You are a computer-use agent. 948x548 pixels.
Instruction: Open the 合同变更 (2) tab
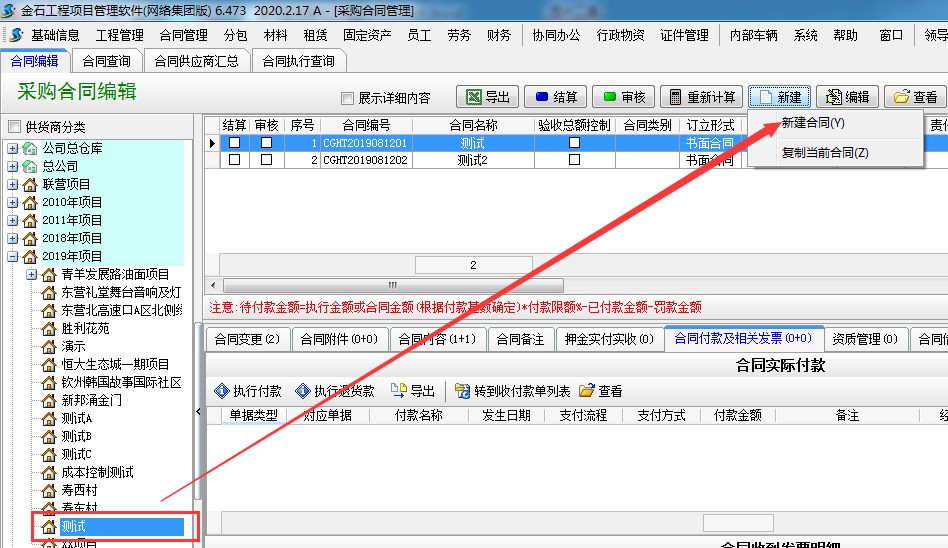246,339
